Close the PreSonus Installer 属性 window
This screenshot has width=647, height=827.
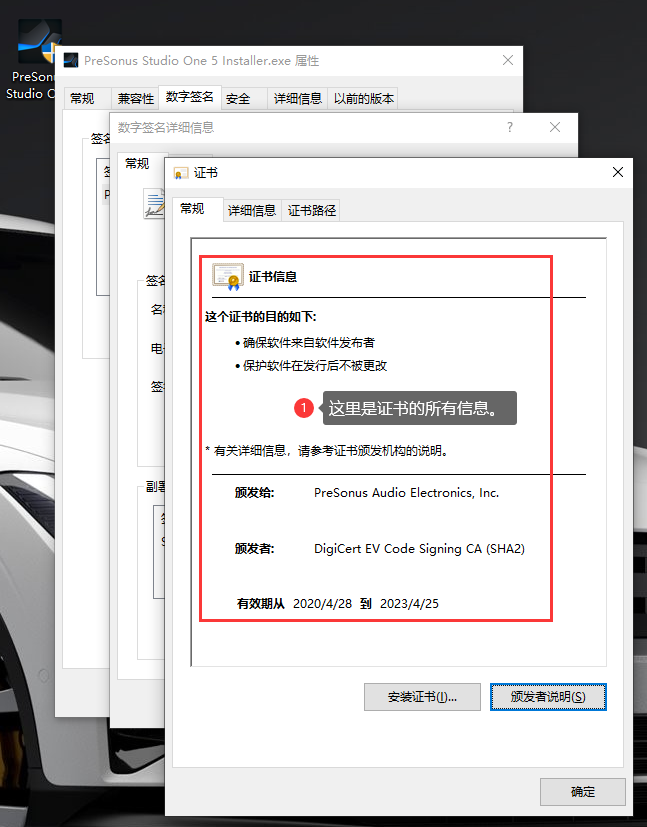(508, 61)
